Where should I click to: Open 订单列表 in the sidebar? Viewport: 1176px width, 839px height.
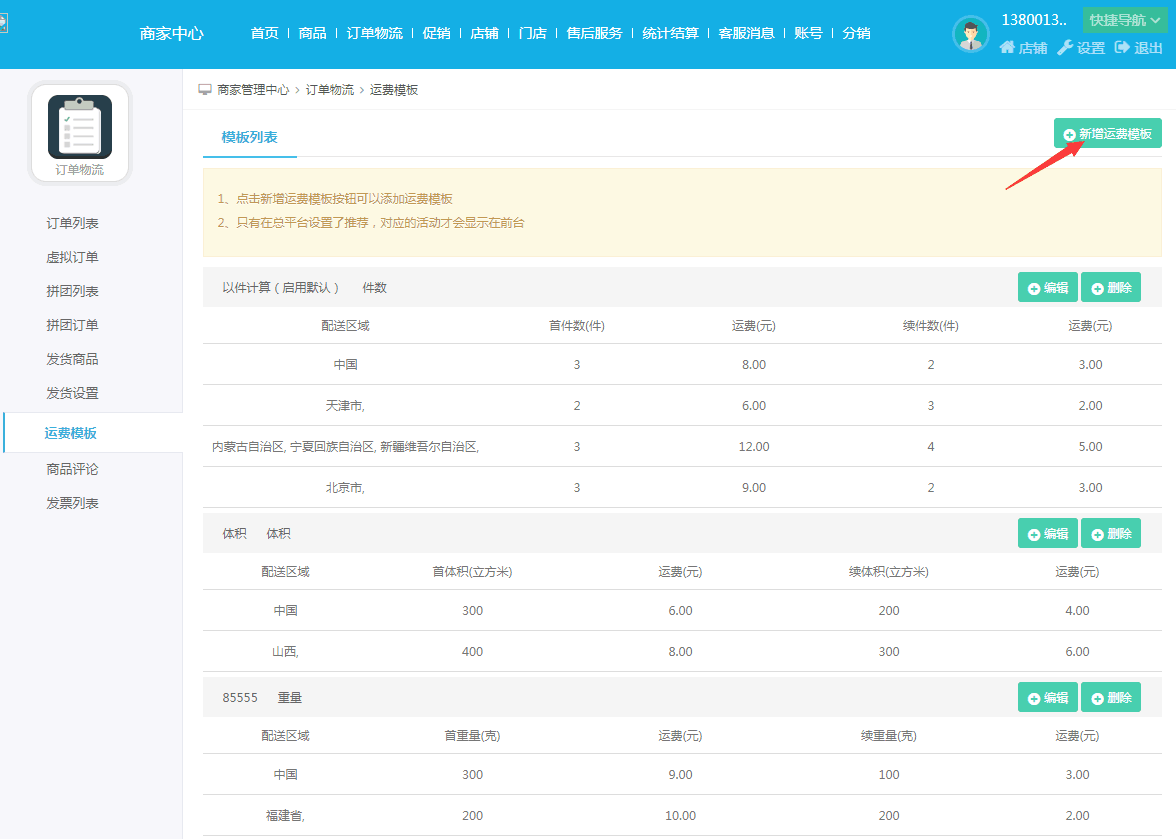coord(72,223)
